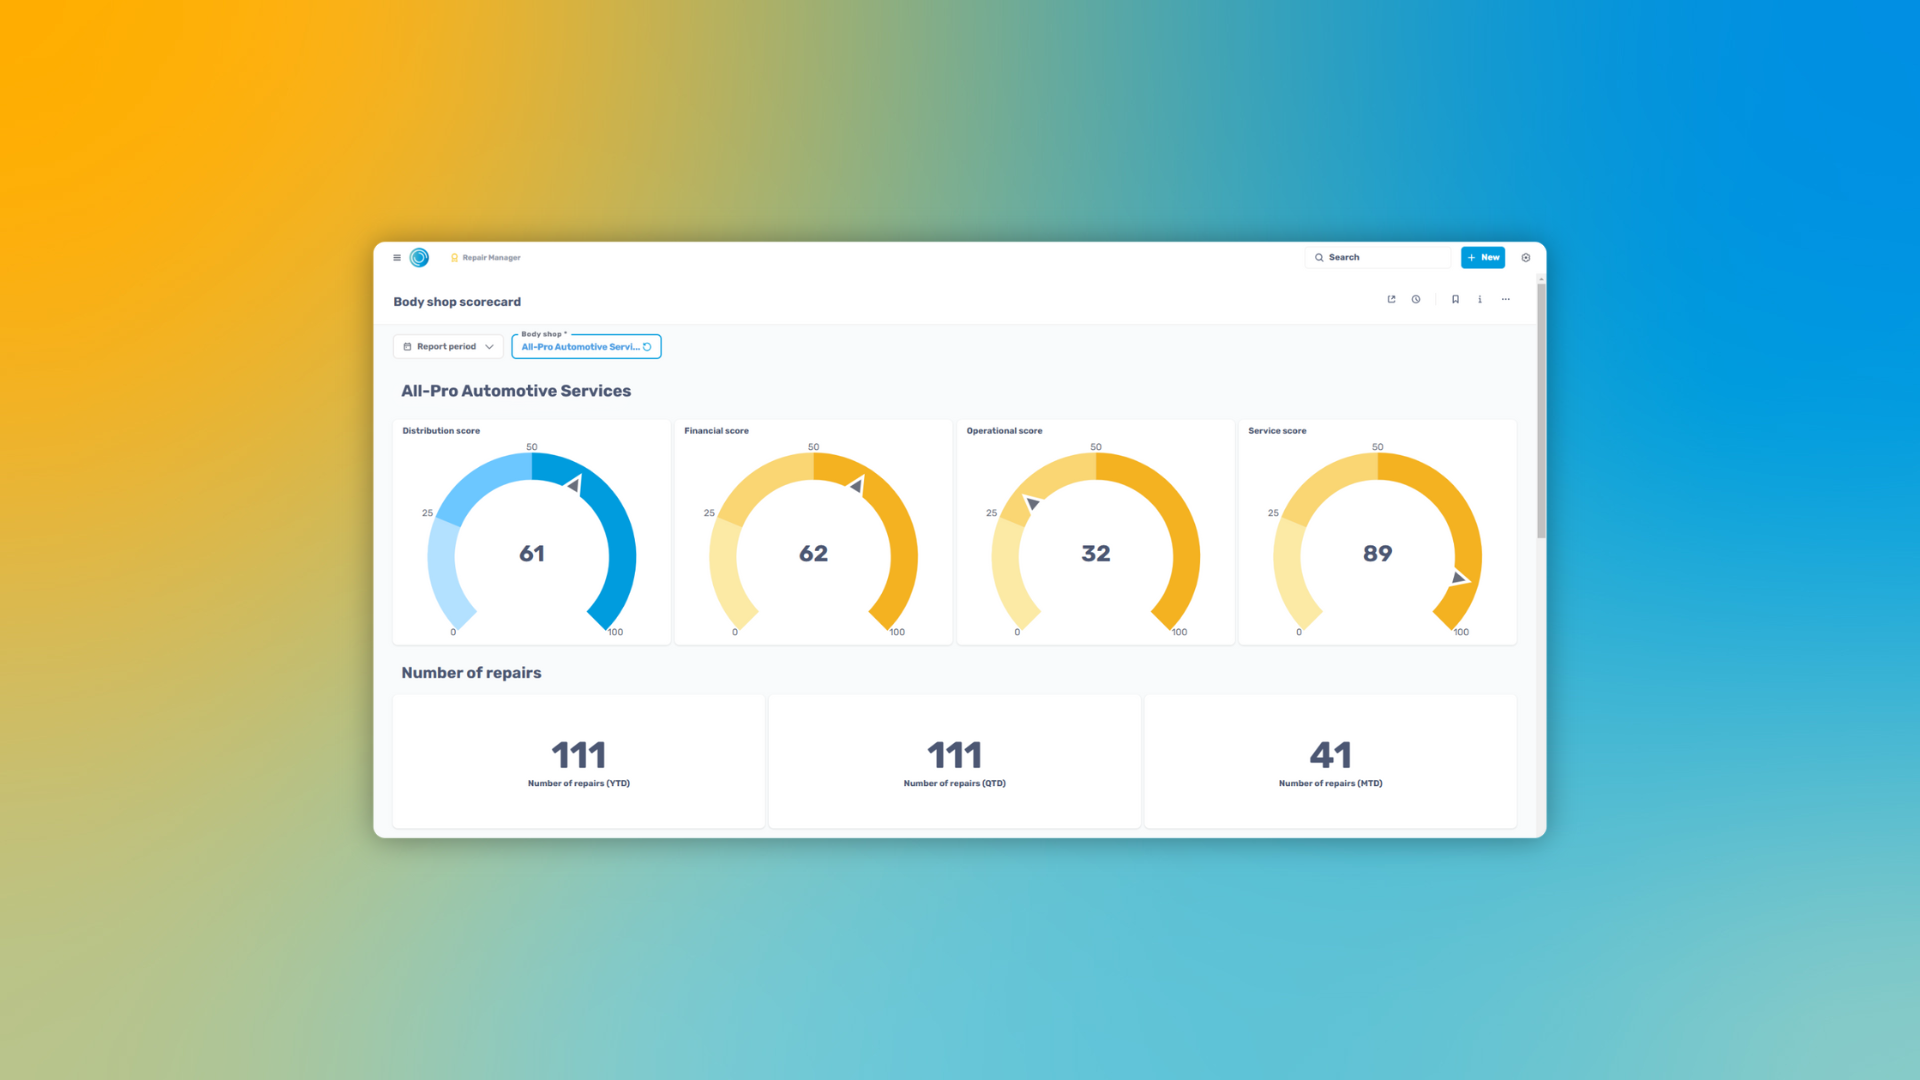Click the Search input field
The image size is (1920, 1080).
point(1378,258)
